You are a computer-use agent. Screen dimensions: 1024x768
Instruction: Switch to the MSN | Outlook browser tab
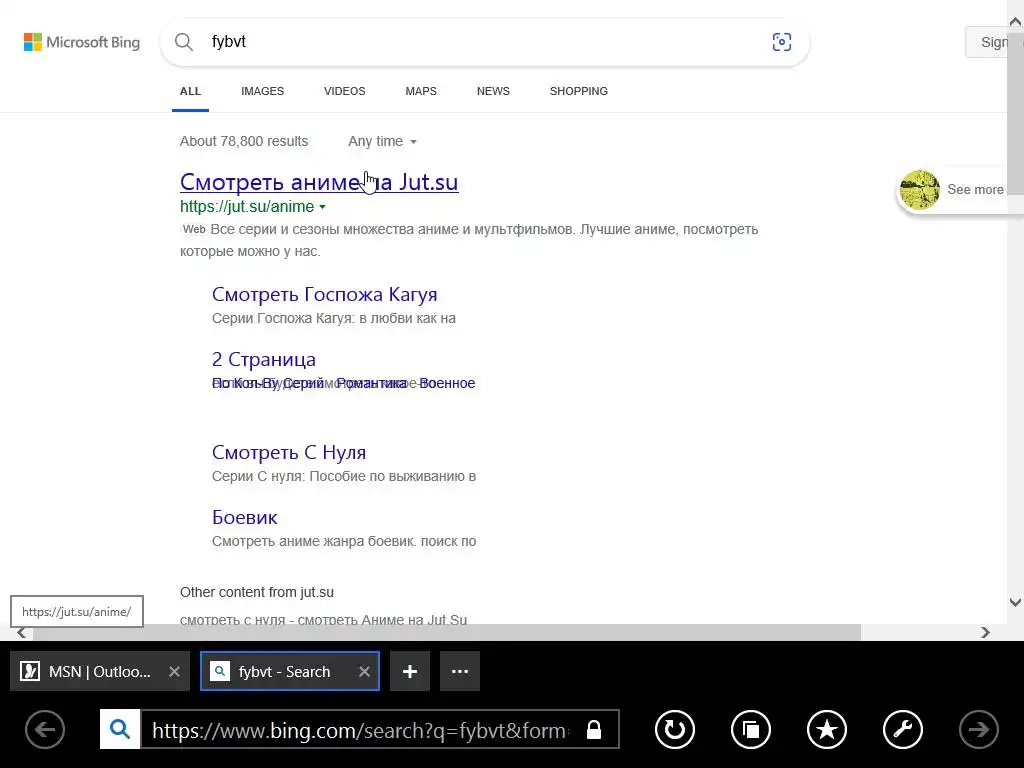[99, 671]
